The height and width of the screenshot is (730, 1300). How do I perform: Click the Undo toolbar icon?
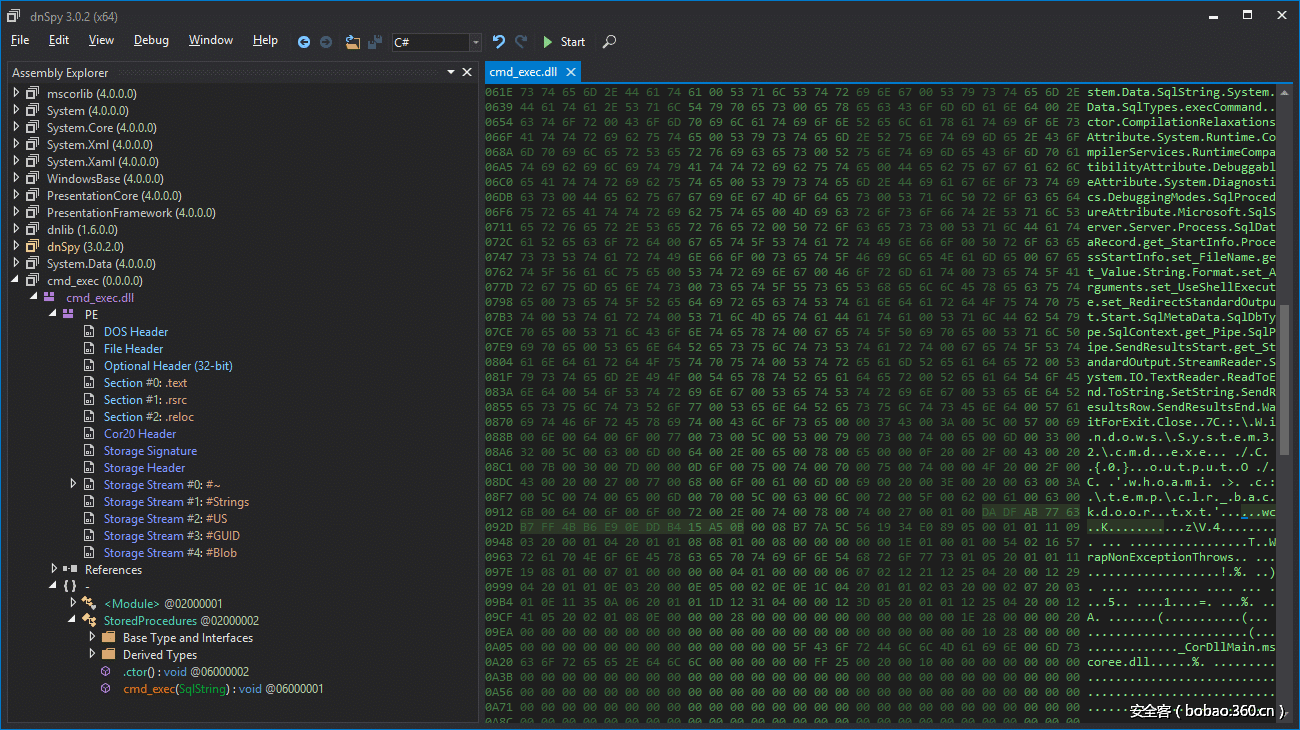[499, 42]
